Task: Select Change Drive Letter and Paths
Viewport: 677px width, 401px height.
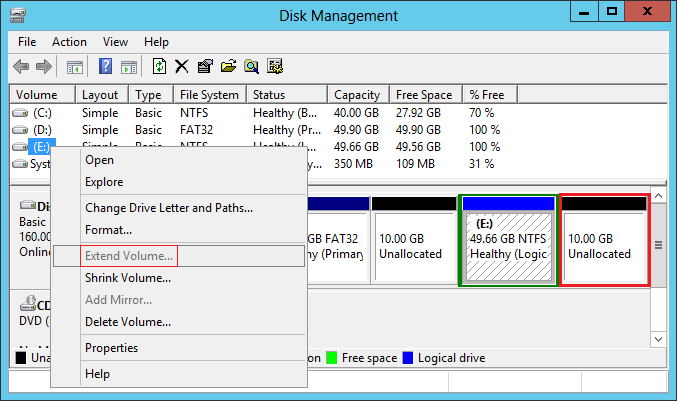Action: coord(169,208)
